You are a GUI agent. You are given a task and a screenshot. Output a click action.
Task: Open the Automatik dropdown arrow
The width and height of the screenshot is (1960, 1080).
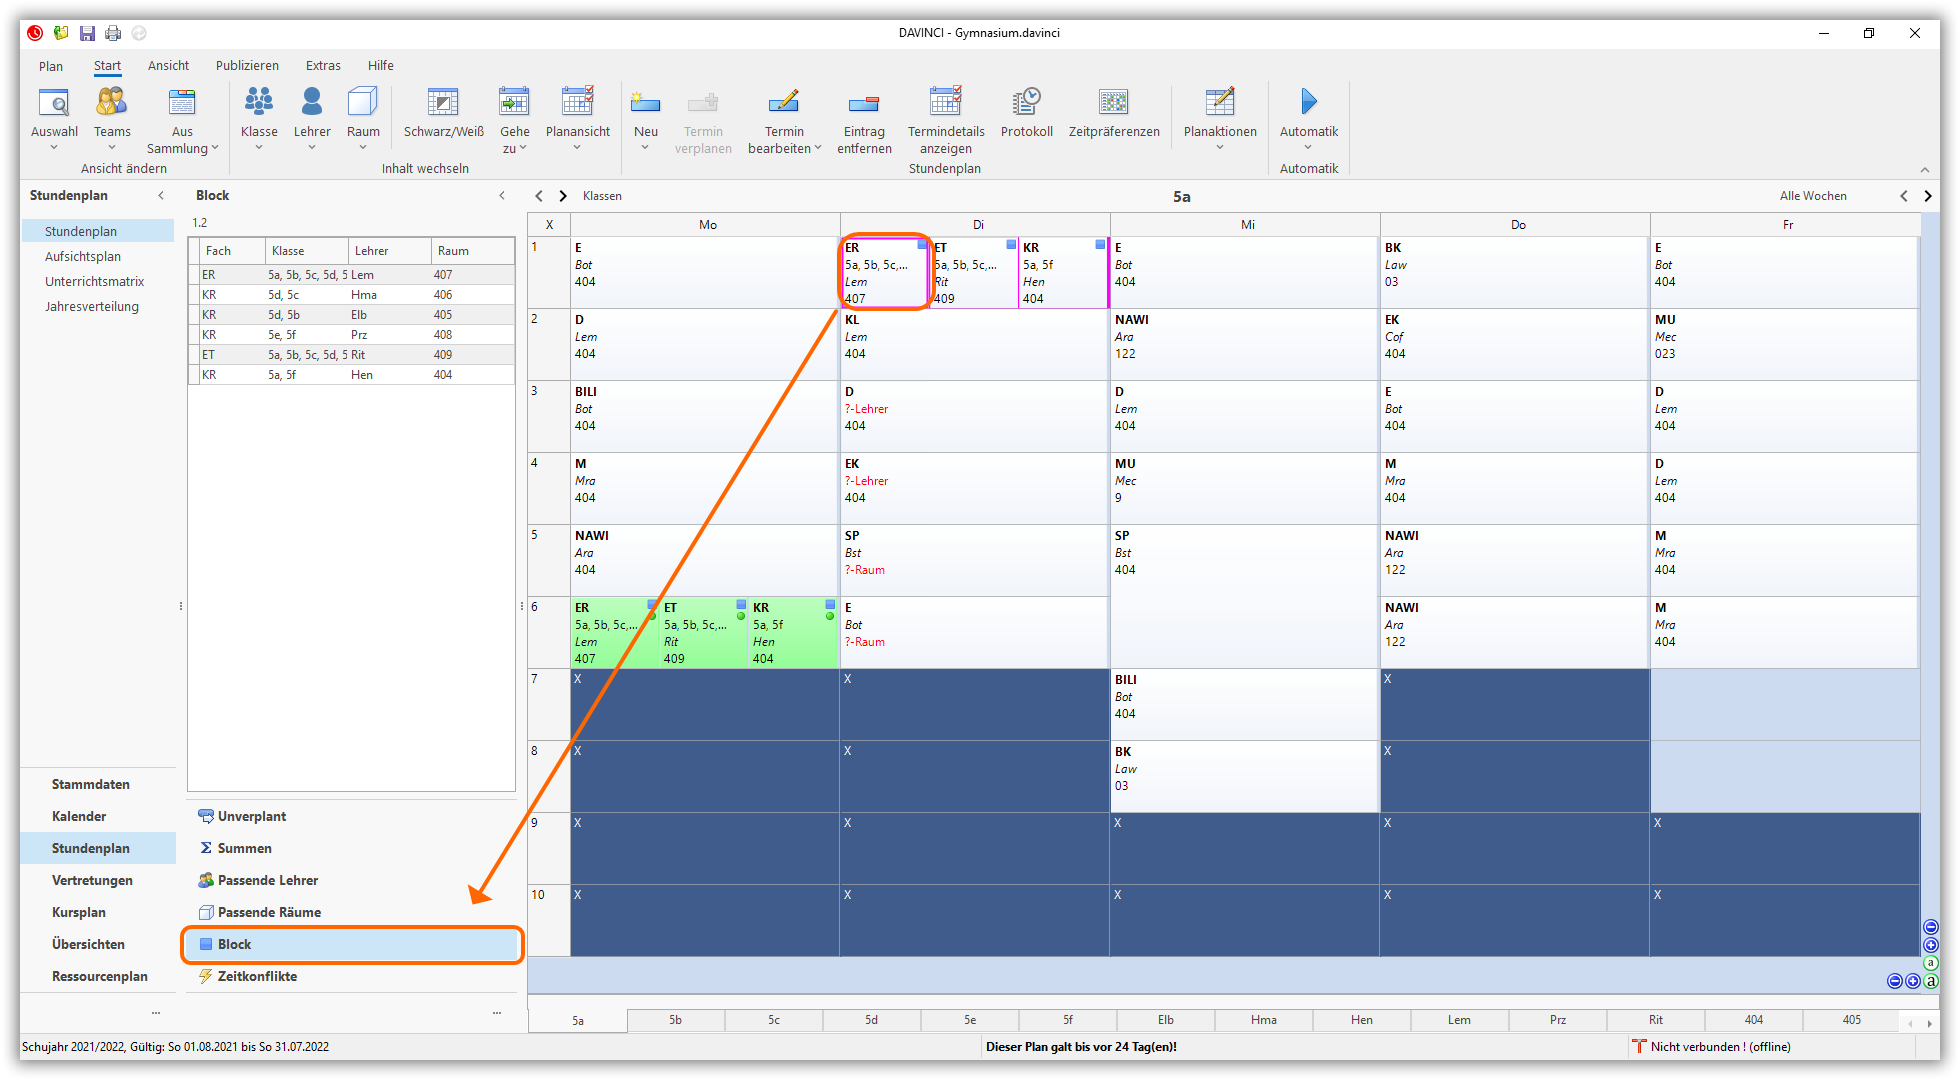[x=1308, y=148]
